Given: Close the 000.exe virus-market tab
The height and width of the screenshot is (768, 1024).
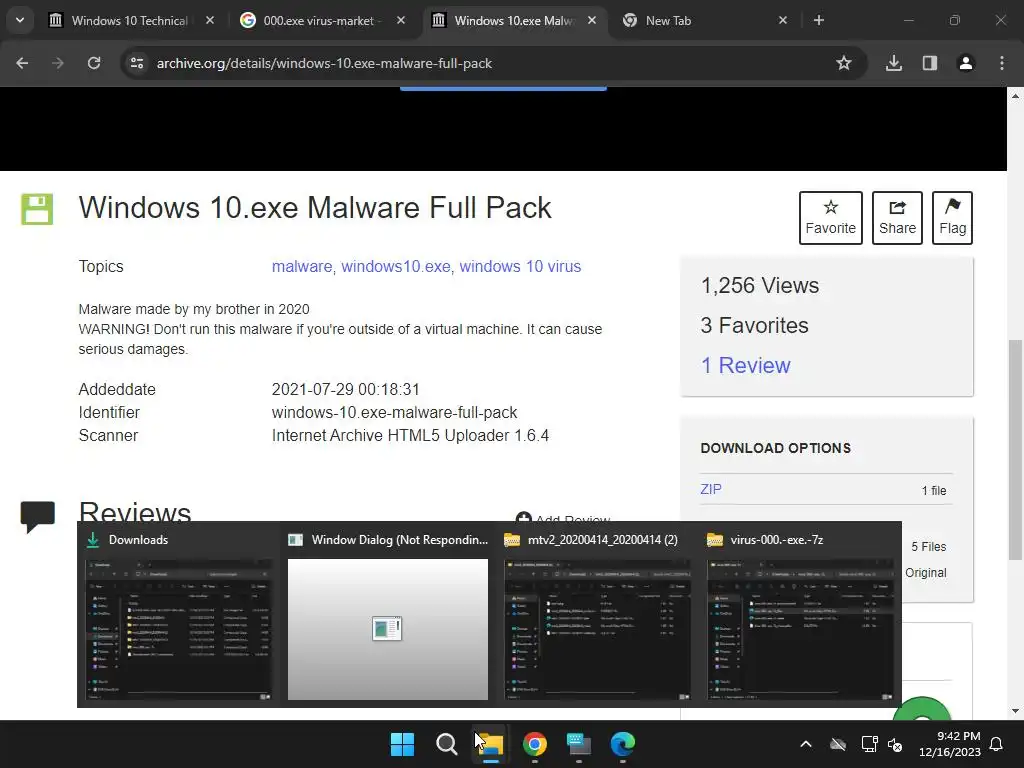Looking at the screenshot, I should pos(401,20).
